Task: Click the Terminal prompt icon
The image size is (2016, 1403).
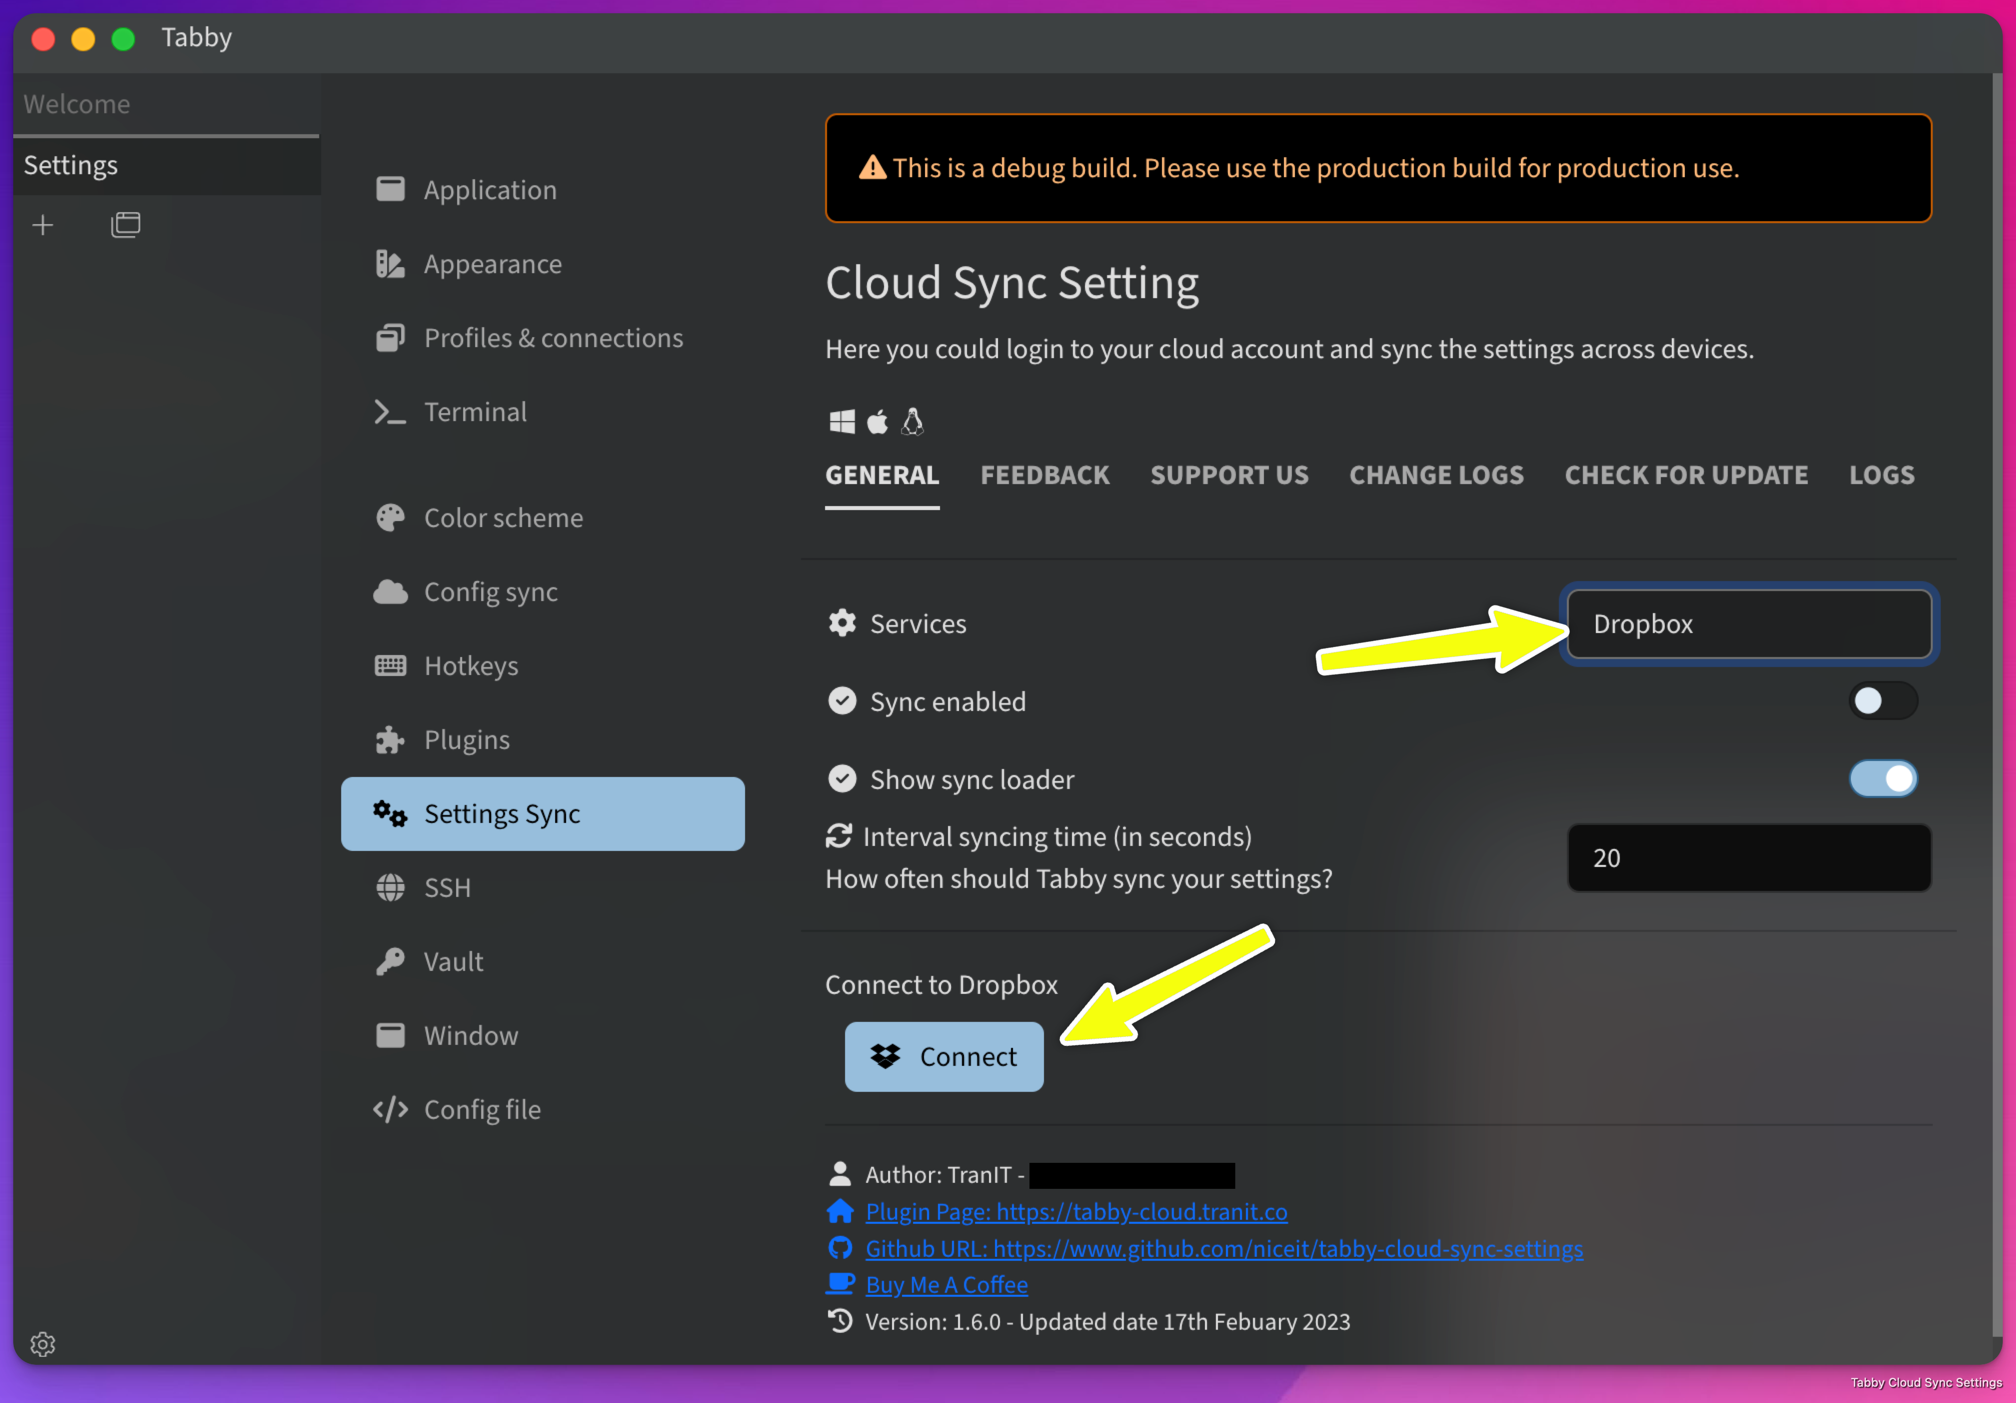Action: pos(390,411)
